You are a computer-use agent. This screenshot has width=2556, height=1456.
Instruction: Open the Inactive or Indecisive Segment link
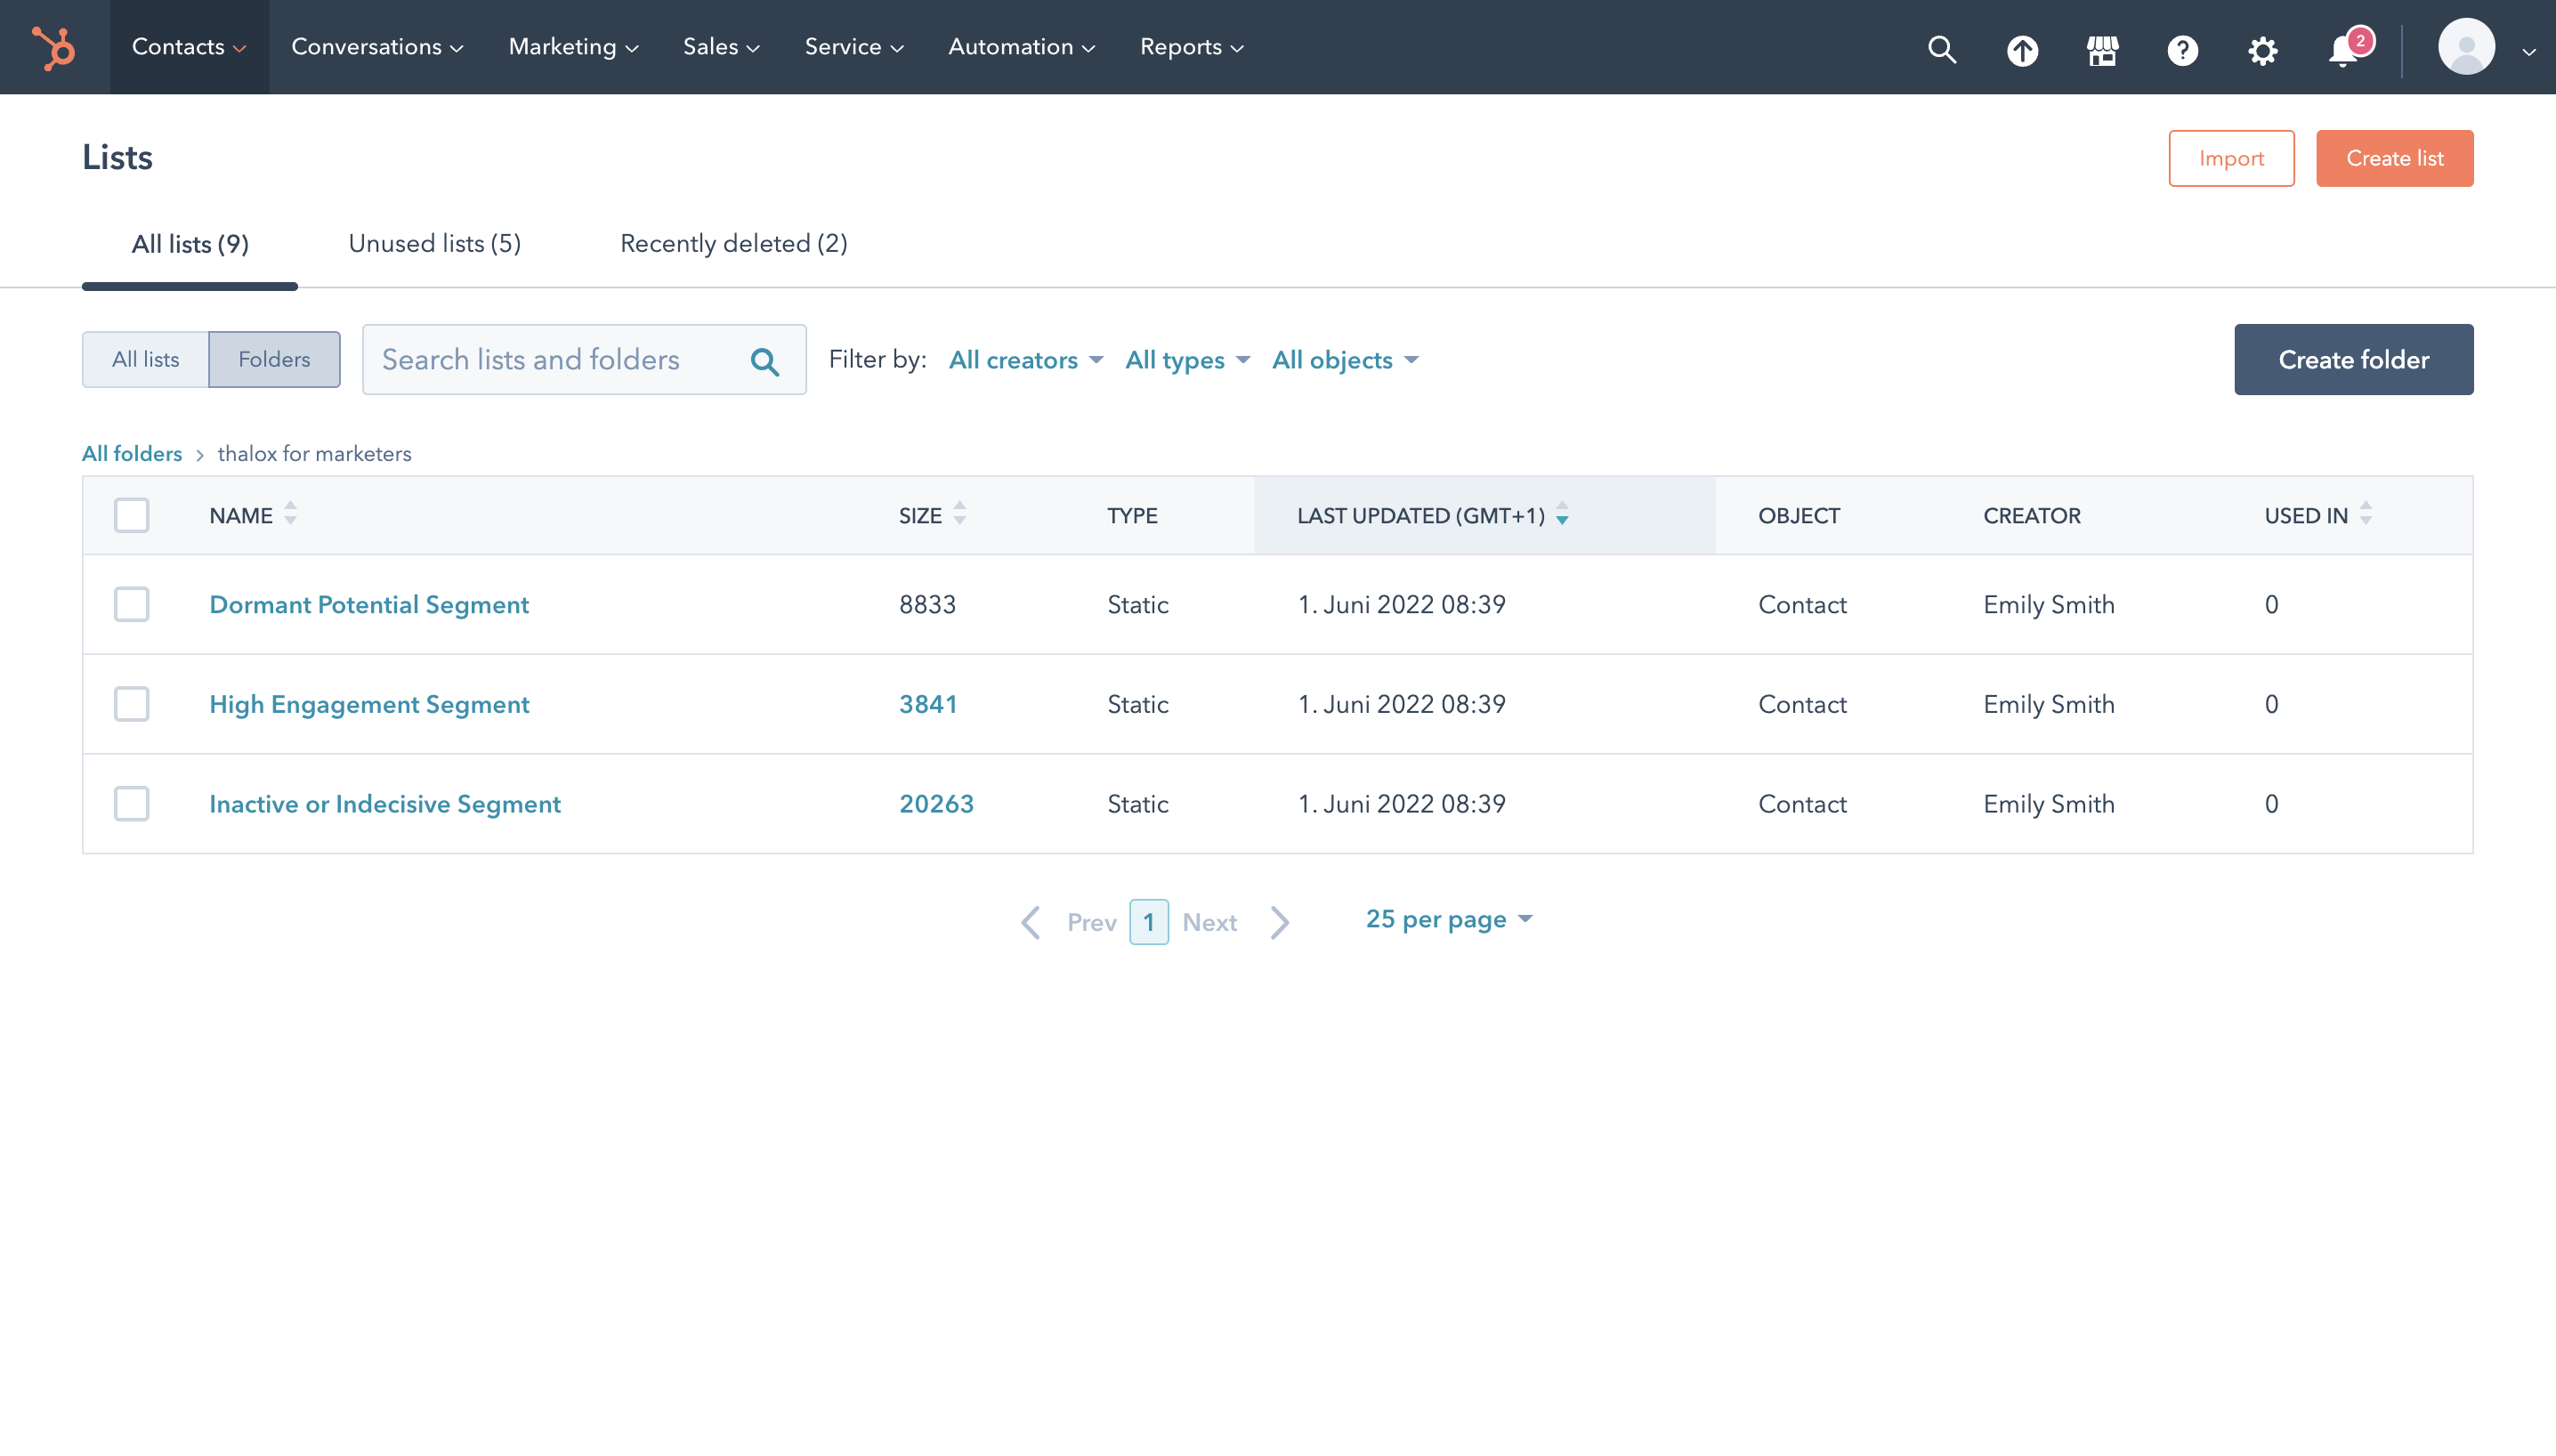tap(384, 804)
